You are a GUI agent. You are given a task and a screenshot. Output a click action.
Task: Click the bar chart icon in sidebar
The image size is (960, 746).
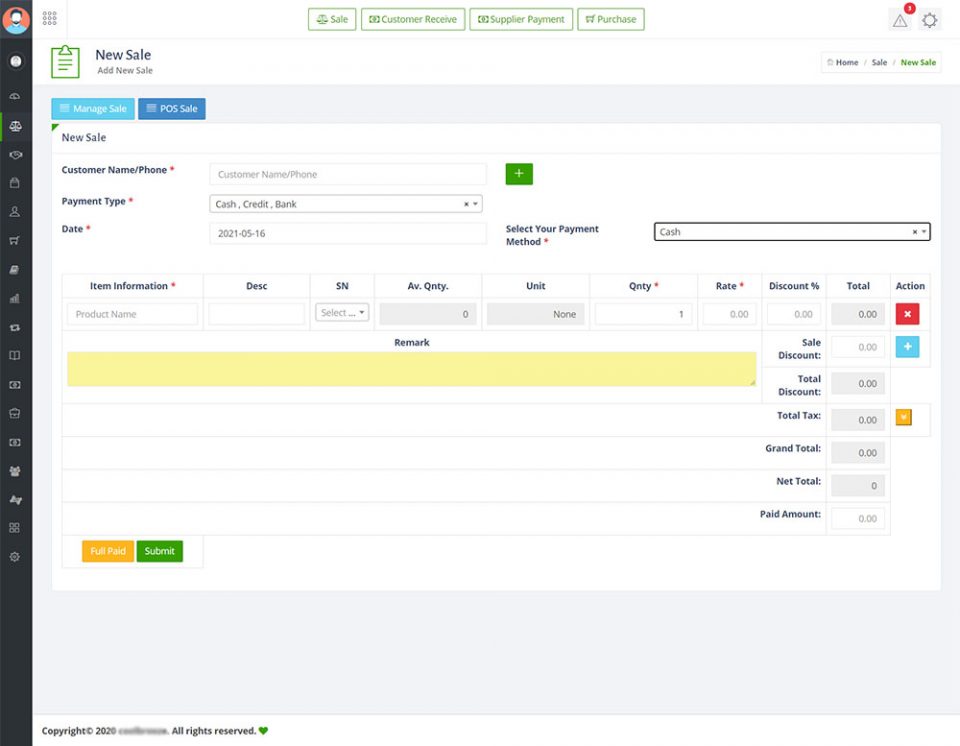15,298
